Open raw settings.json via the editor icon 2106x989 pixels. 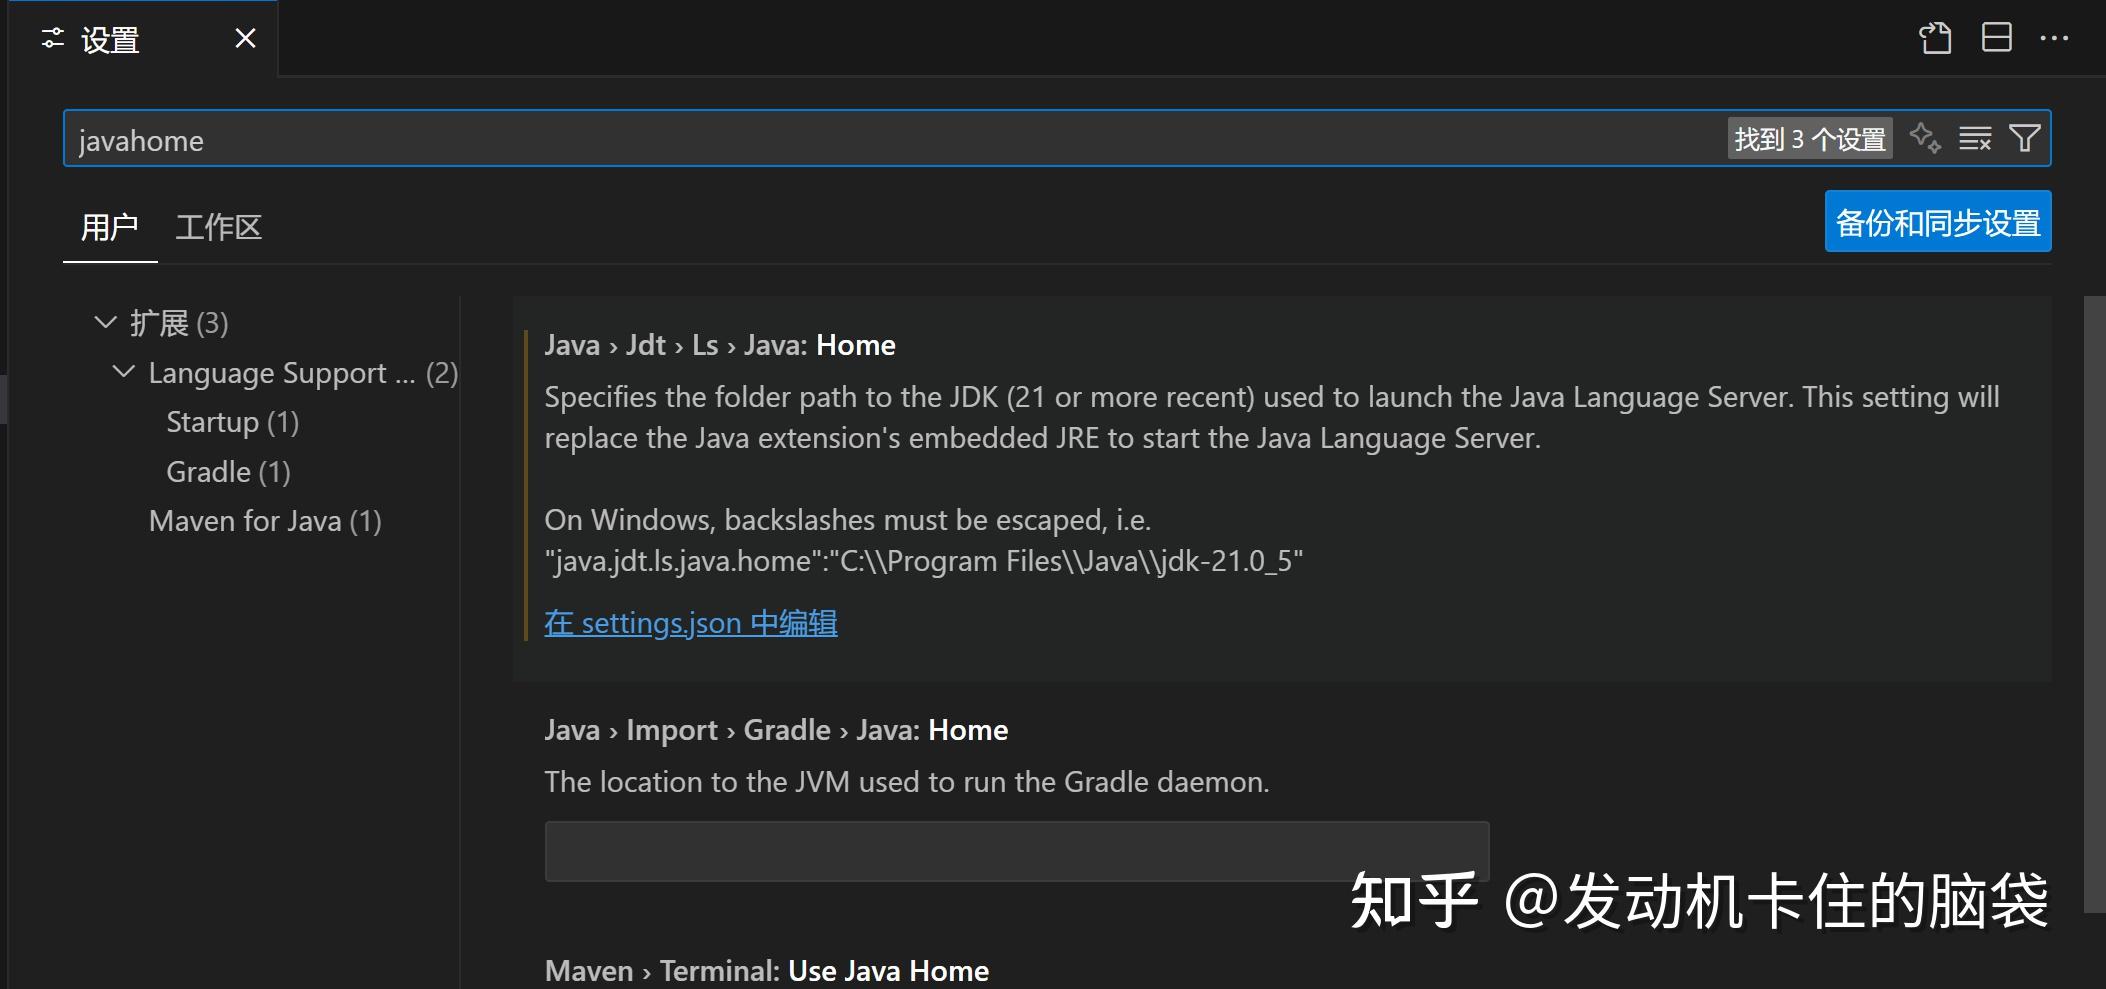(x=1937, y=37)
